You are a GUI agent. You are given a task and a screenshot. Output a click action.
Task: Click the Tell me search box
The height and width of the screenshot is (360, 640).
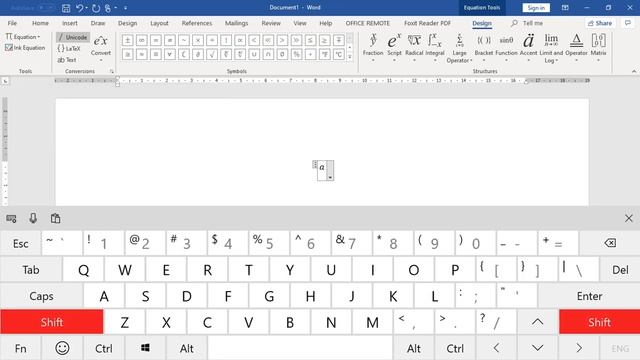coord(527,23)
